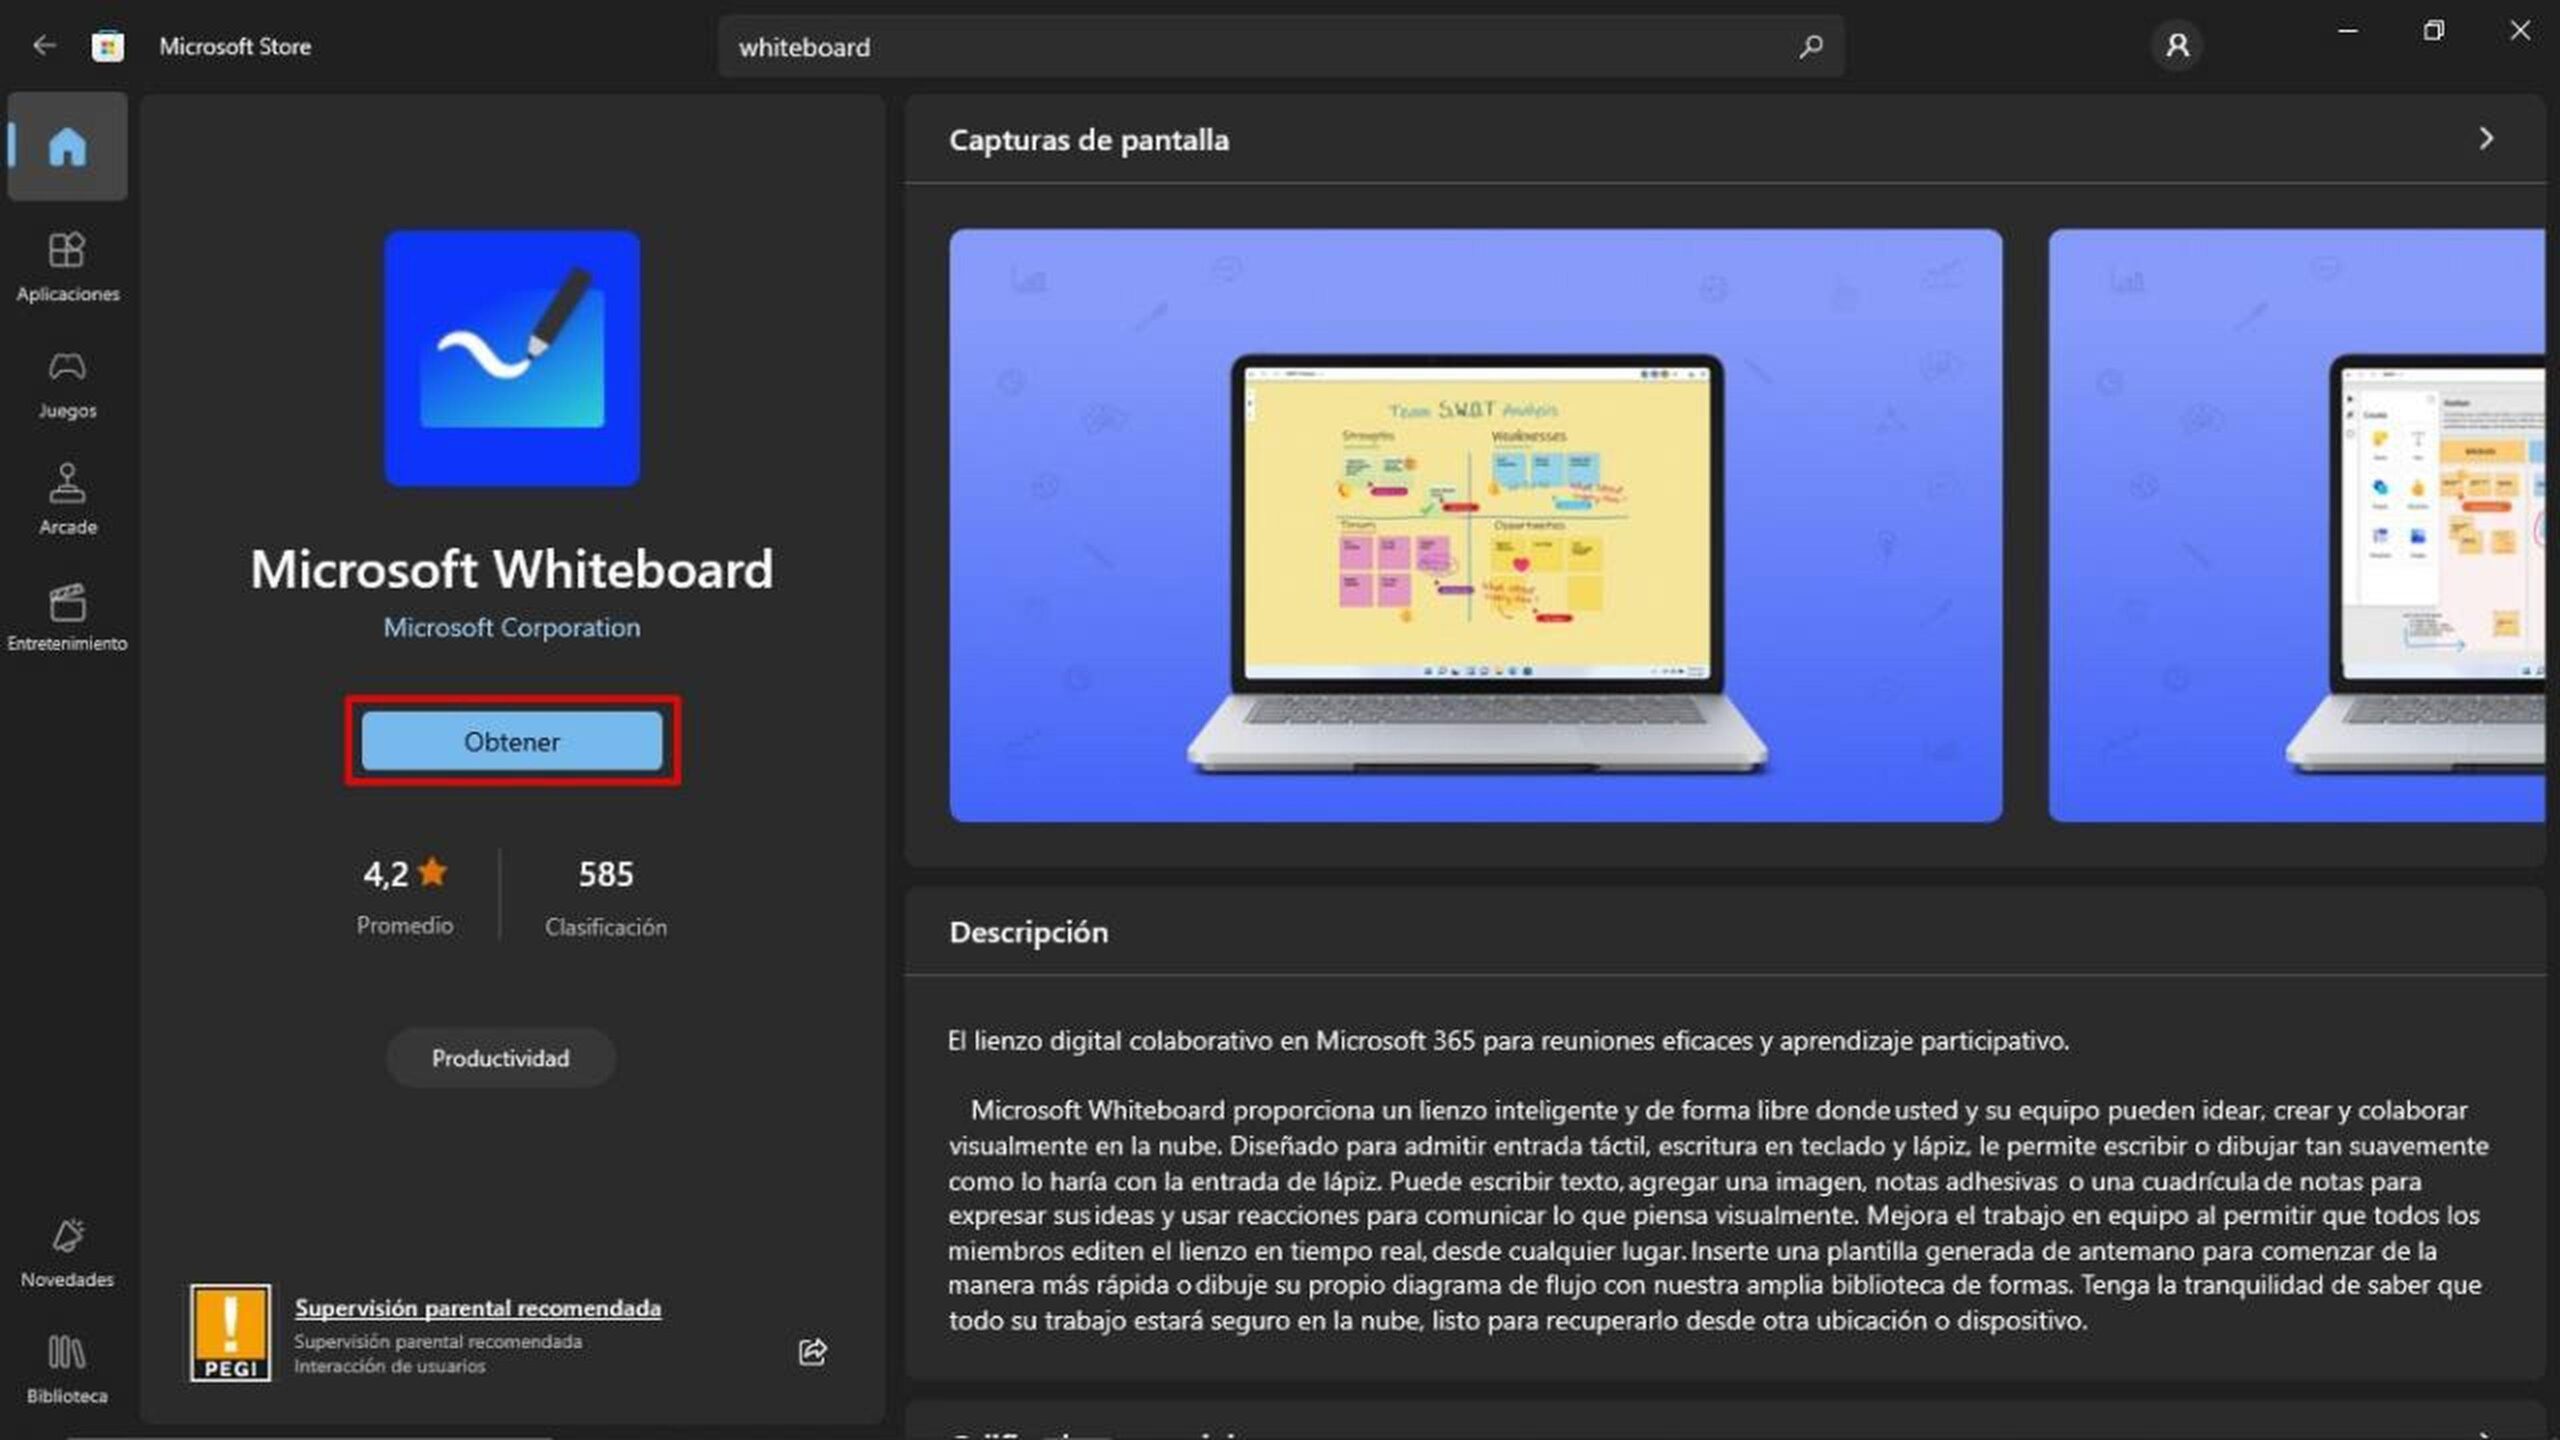Open Supervisión parental recomendada link
The image size is (2560, 1440).
point(477,1308)
